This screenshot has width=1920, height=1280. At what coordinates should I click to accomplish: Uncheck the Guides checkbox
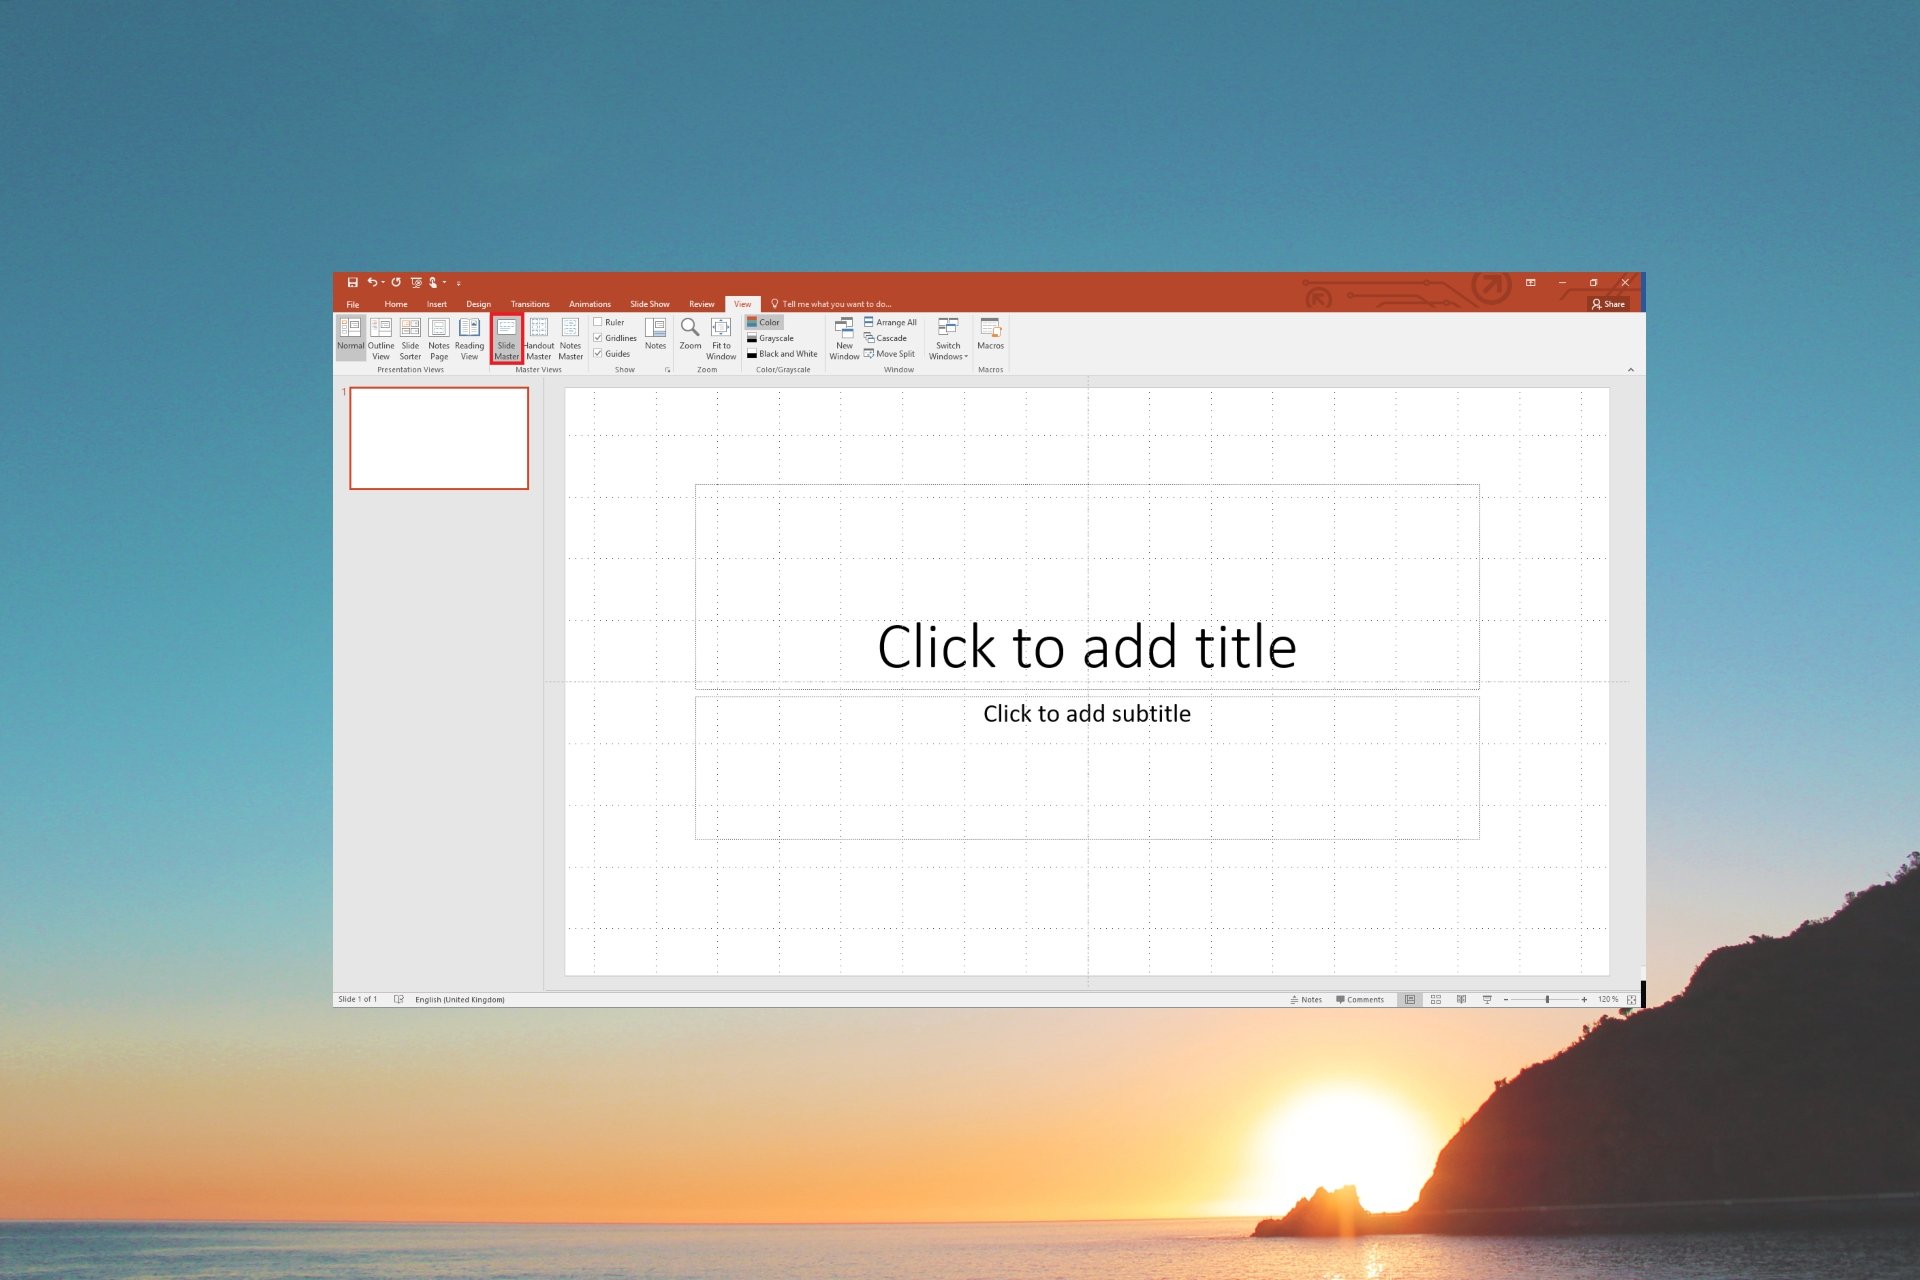(598, 354)
